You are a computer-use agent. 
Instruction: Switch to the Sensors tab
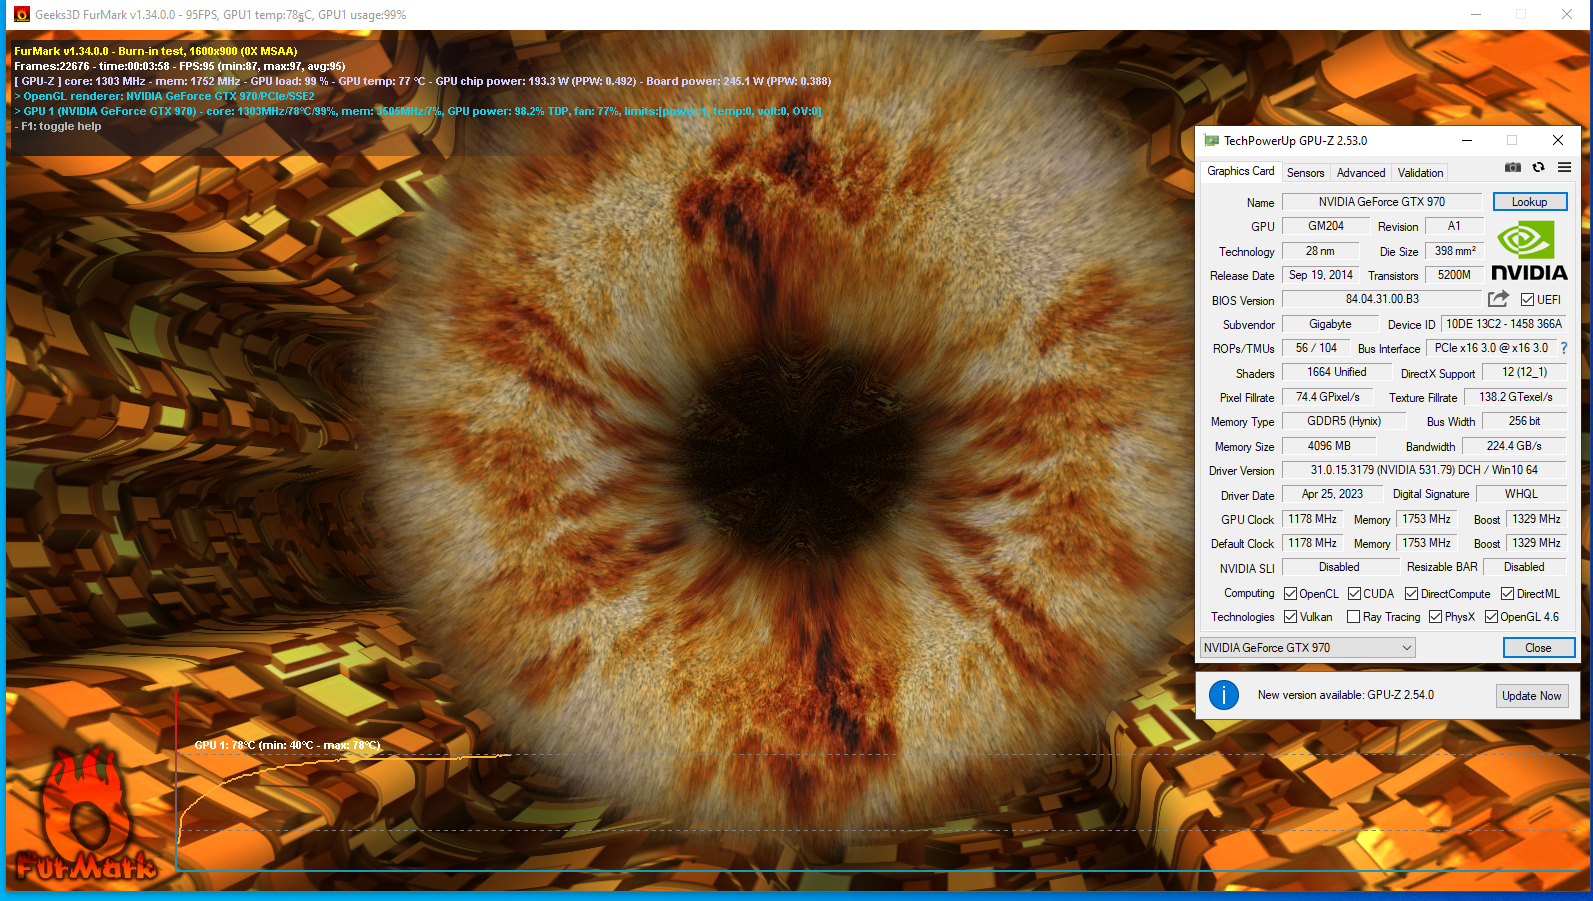pos(1305,173)
